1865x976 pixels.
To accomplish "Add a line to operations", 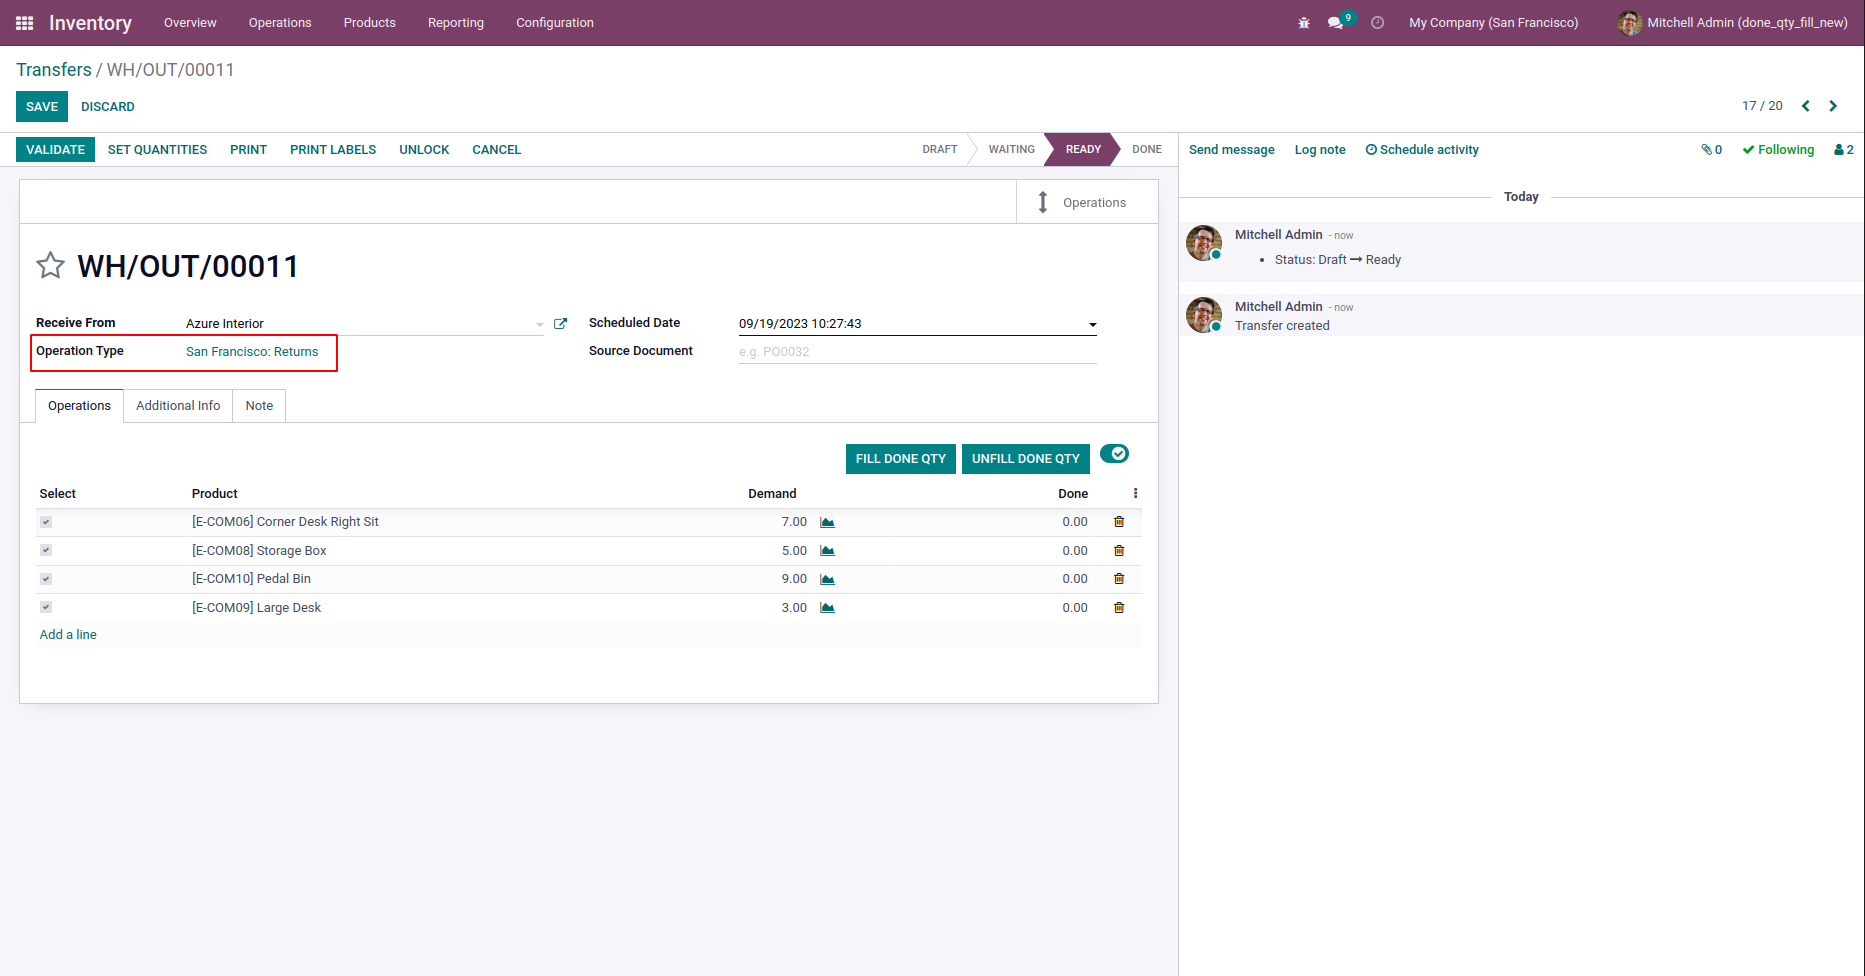I will coord(68,635).
